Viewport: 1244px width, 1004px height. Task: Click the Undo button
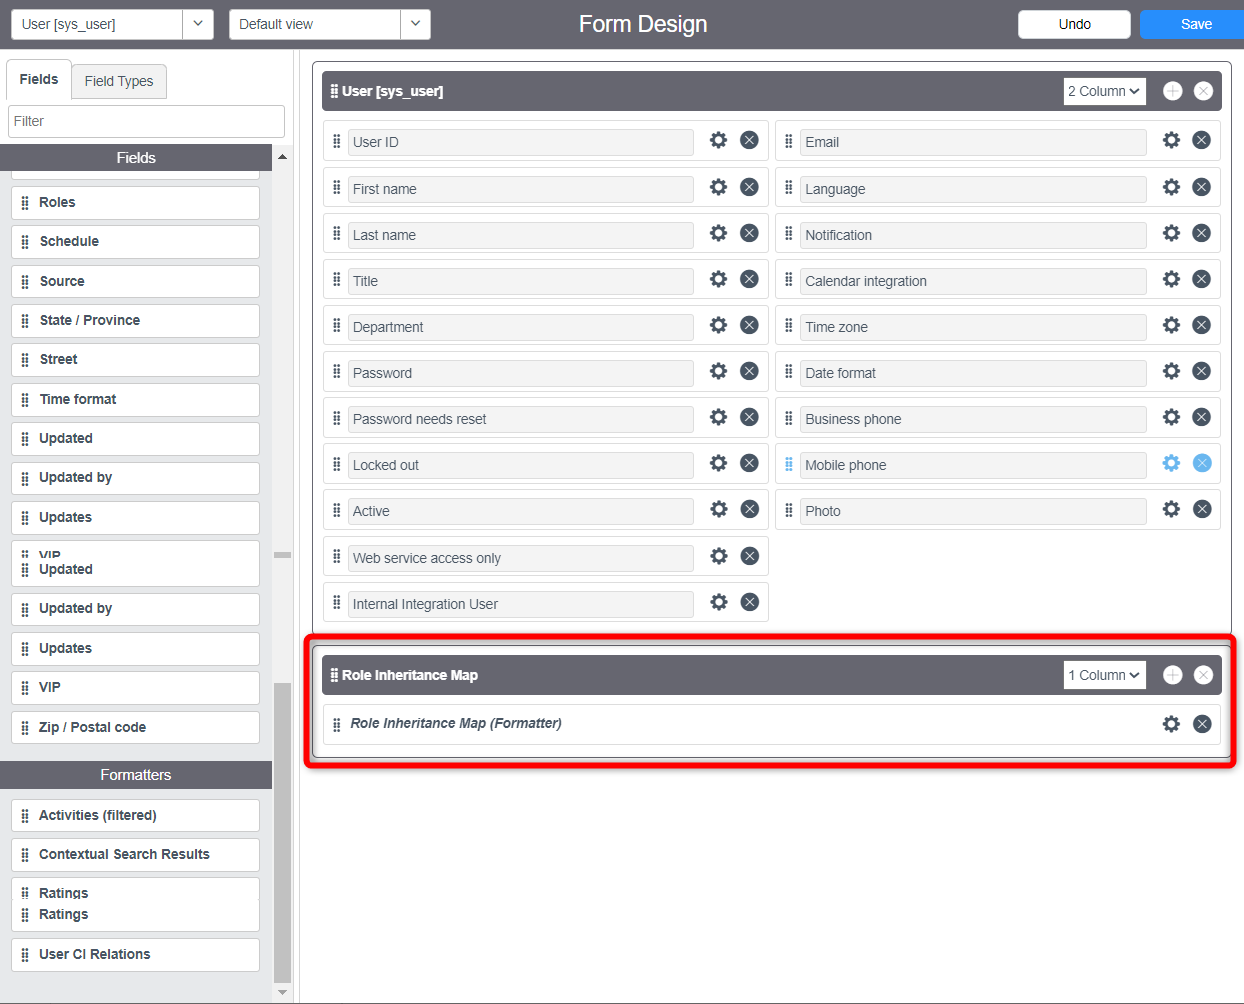[x=1074, y=23]
